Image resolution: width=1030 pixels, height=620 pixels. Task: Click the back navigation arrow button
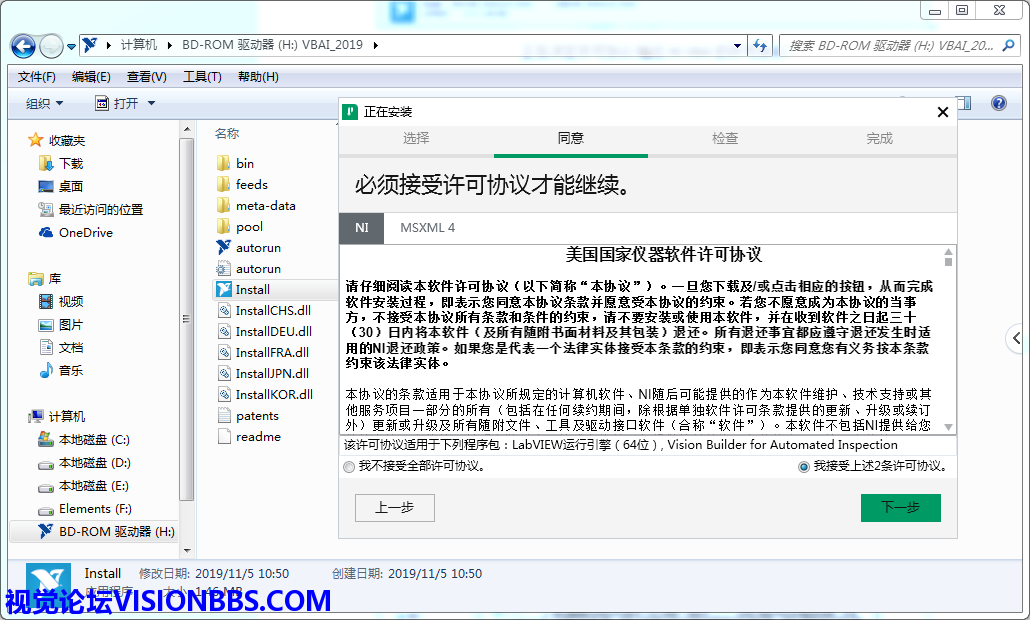[23, 46]
